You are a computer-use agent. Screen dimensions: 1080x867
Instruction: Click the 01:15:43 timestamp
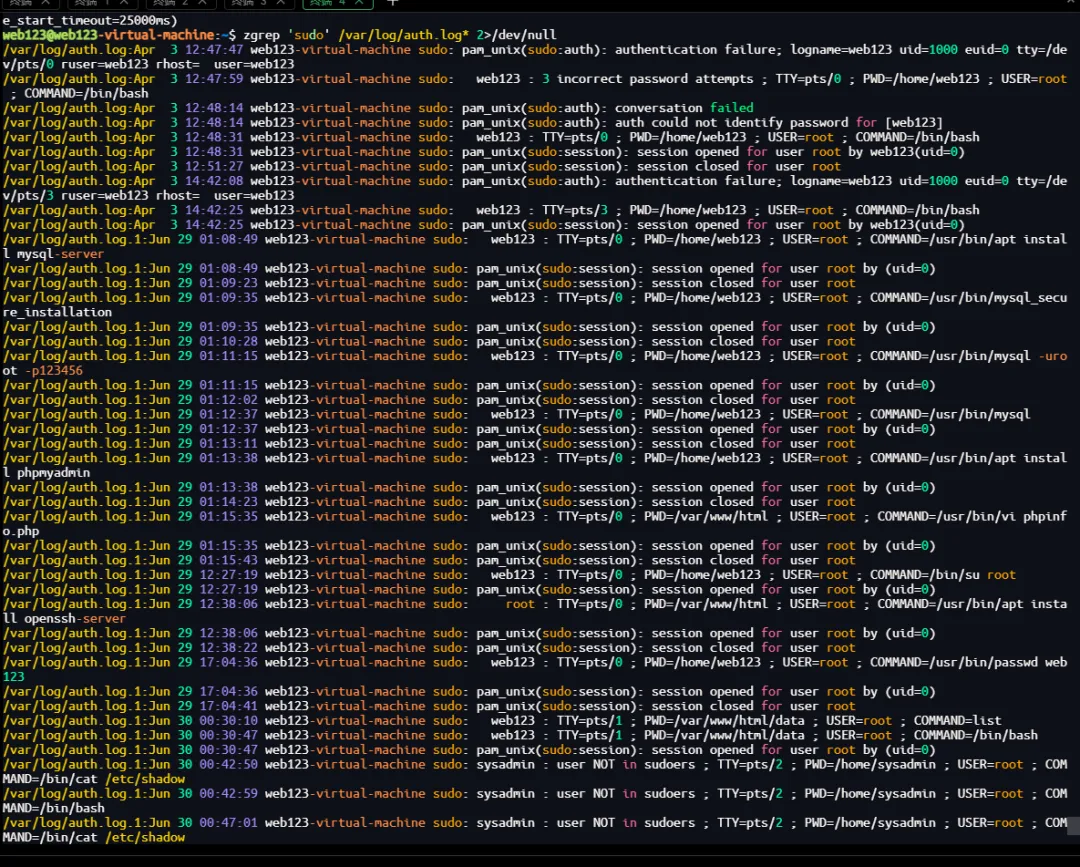coord(228,560)
